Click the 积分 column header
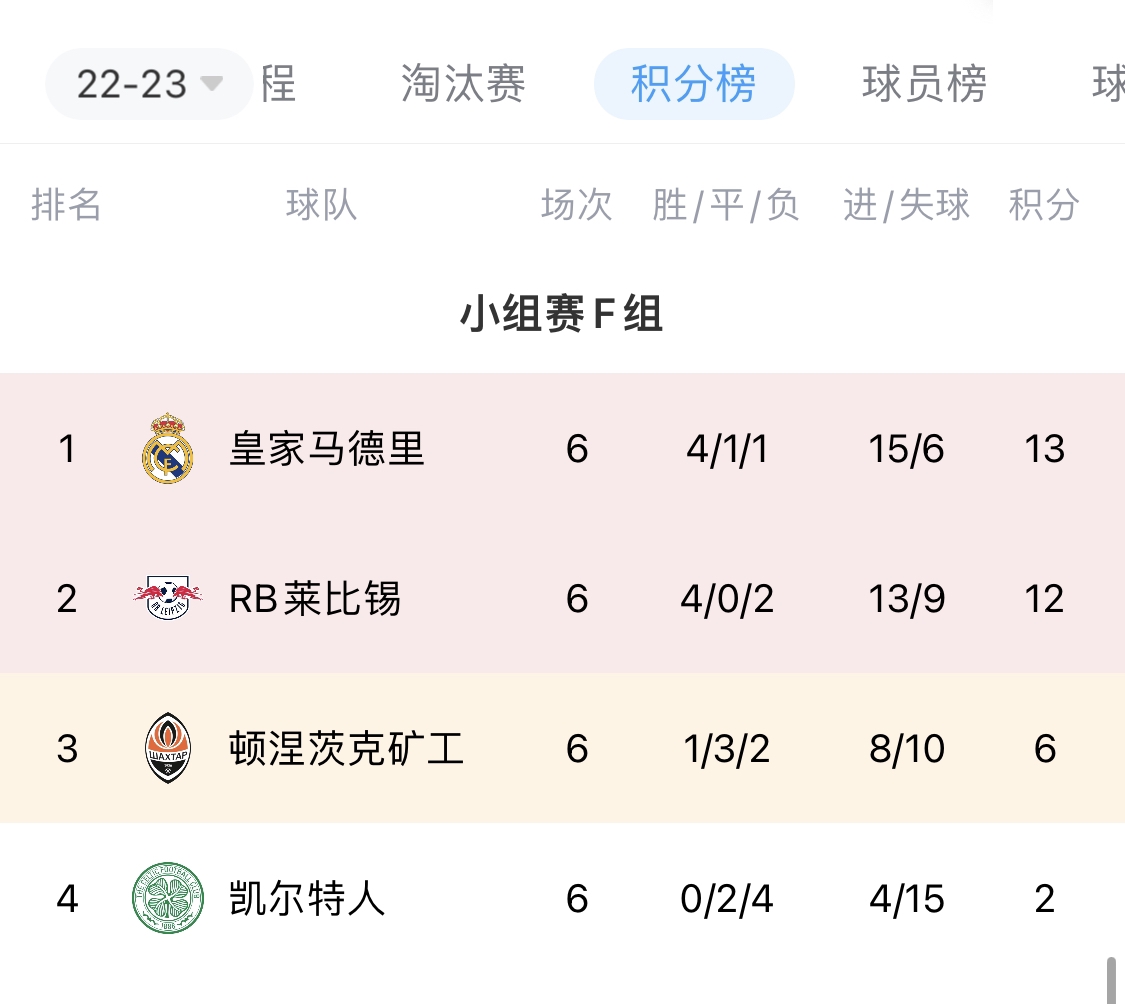 [1044, 205]
